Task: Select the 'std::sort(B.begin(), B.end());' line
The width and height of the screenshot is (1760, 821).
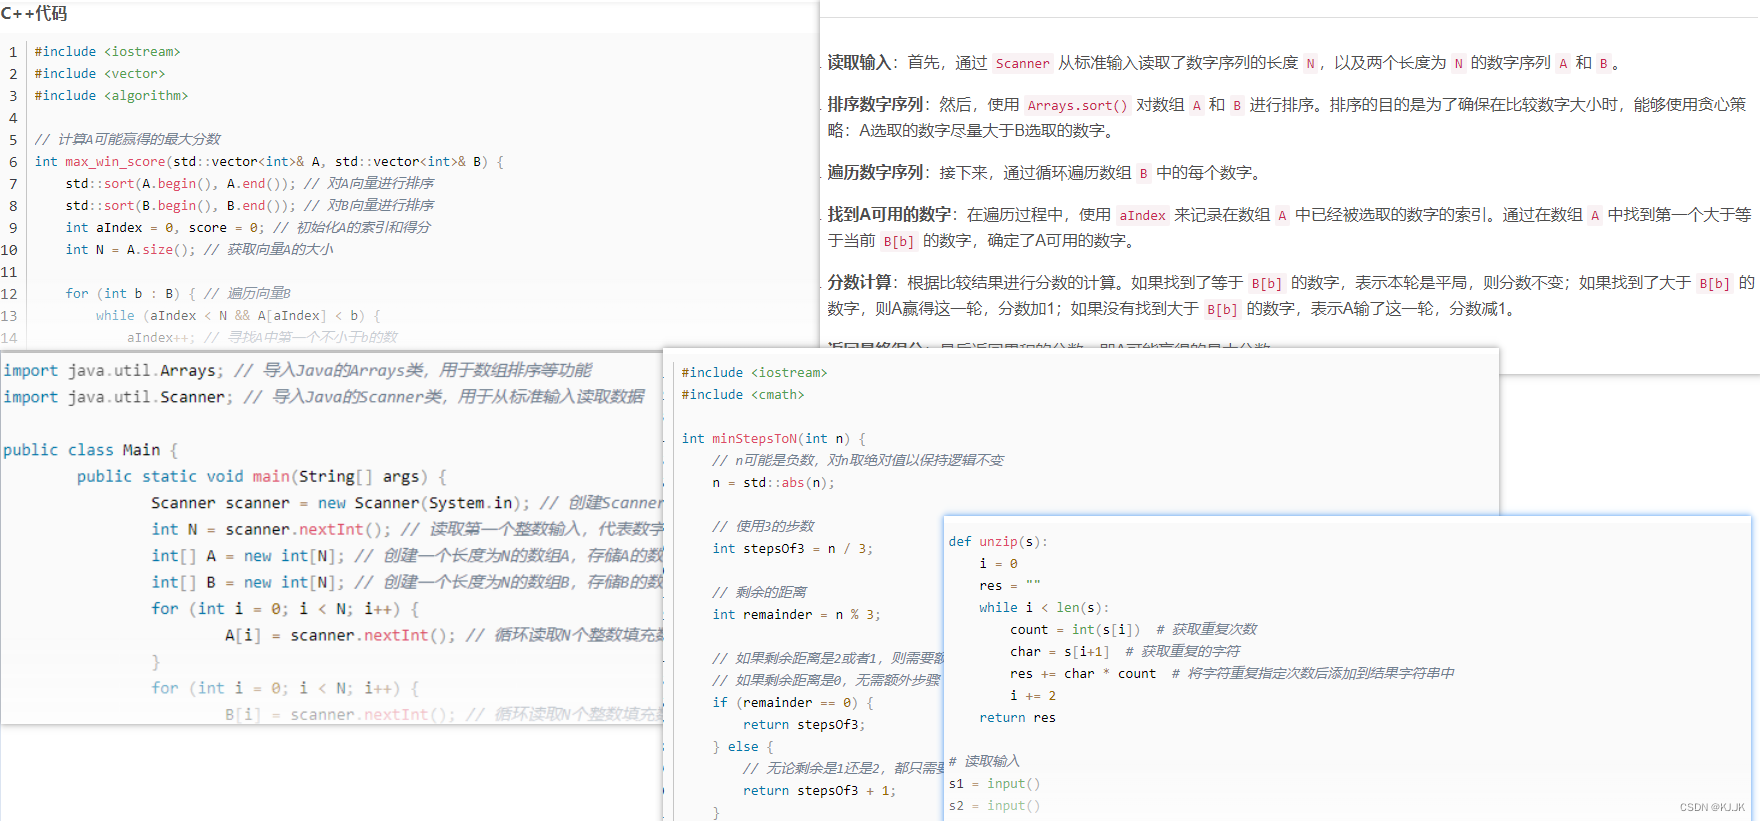Action: pyautogui.click(x=180, y=205)
